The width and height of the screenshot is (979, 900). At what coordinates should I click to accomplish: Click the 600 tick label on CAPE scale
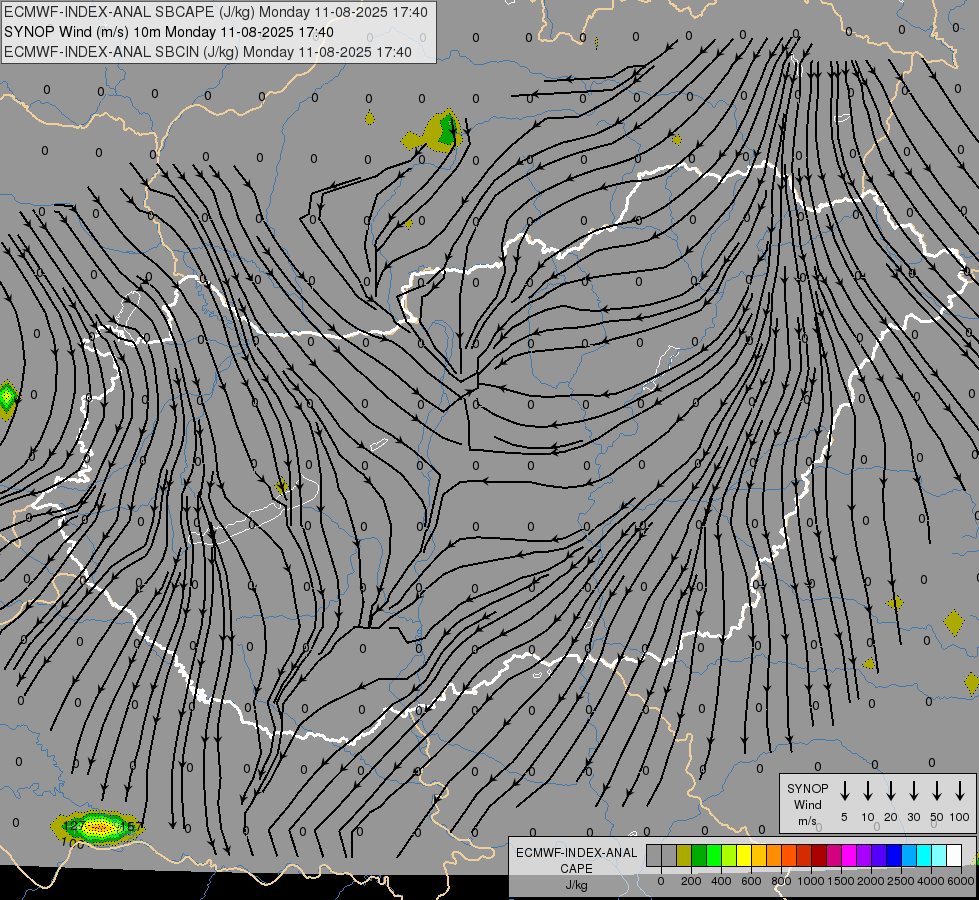[751, 881]
